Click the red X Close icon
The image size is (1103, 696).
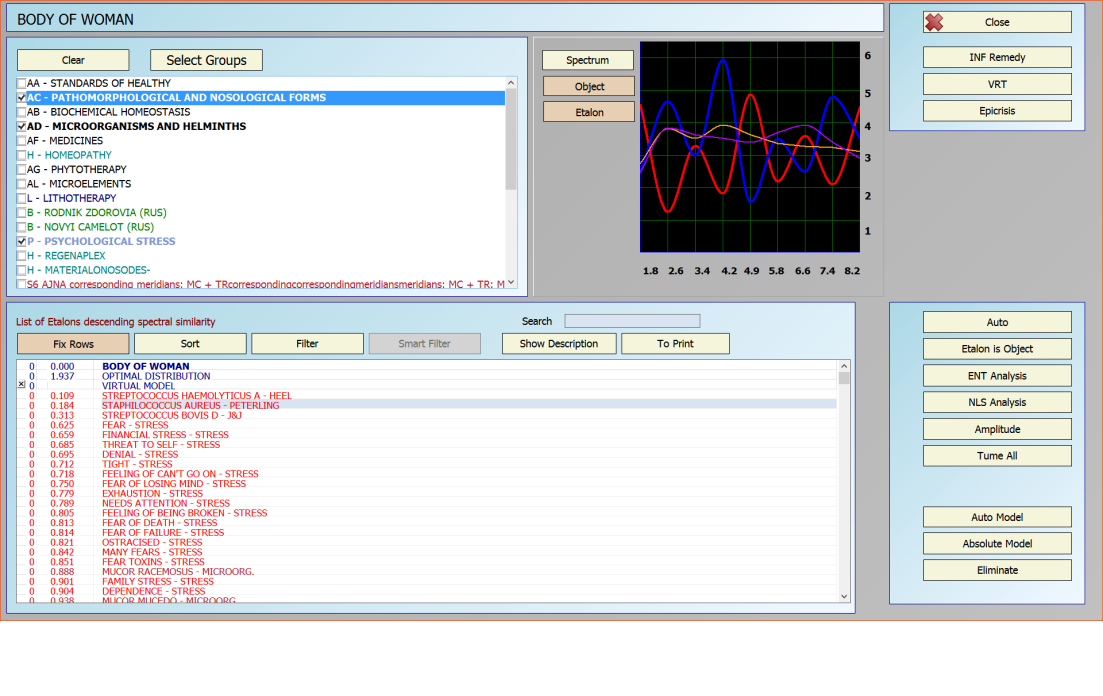pyautogui.click(x=934, y=23)
